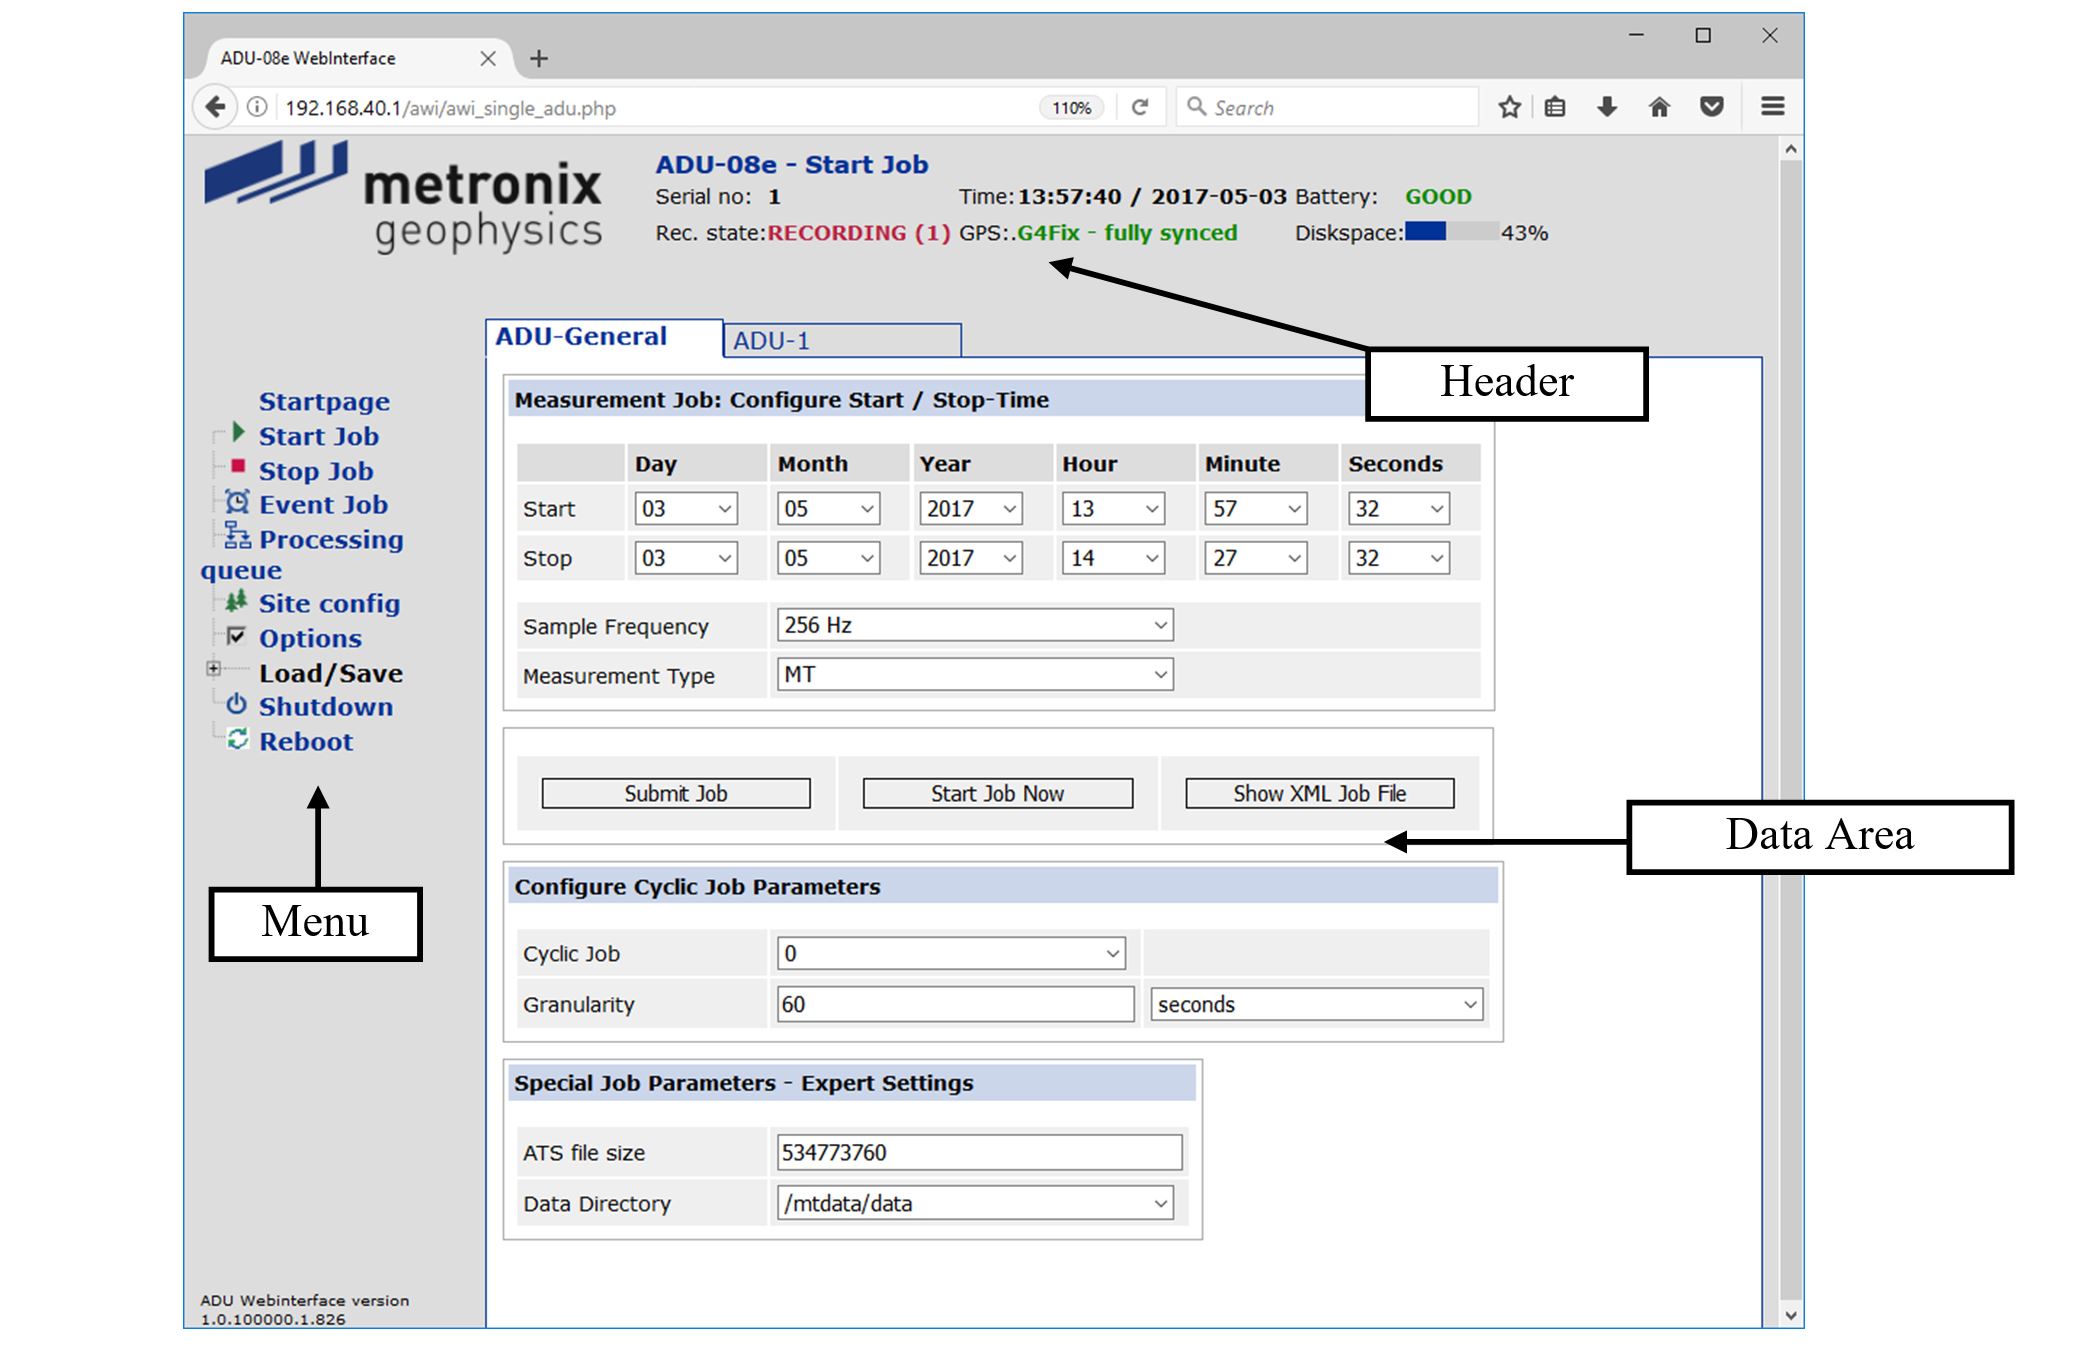This screenshot has height=1347, width=2095.
Task: Click the metronix geophysics logo
Action: (403, 196)
